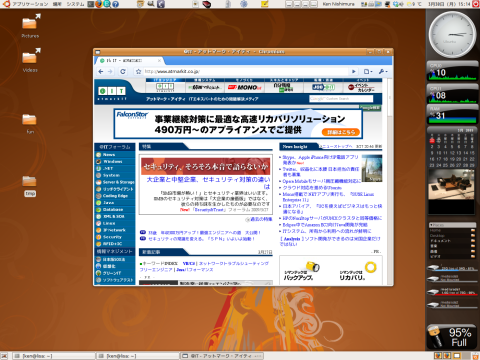Open the Analysis article link
The image size is (480, 360).
330,241
